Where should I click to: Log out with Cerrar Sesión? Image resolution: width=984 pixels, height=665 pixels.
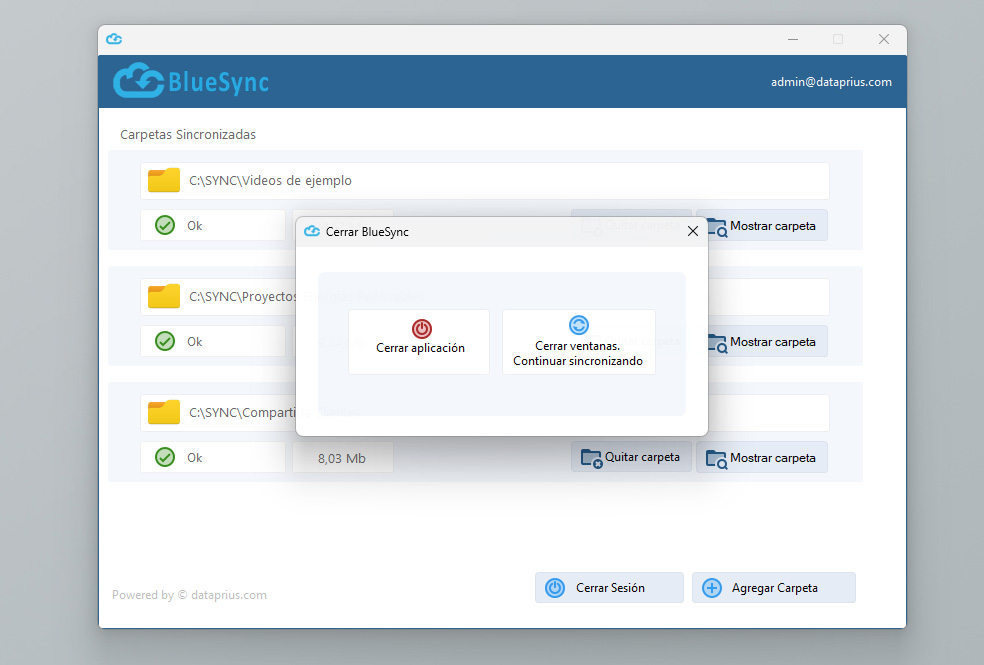[609, 588]
